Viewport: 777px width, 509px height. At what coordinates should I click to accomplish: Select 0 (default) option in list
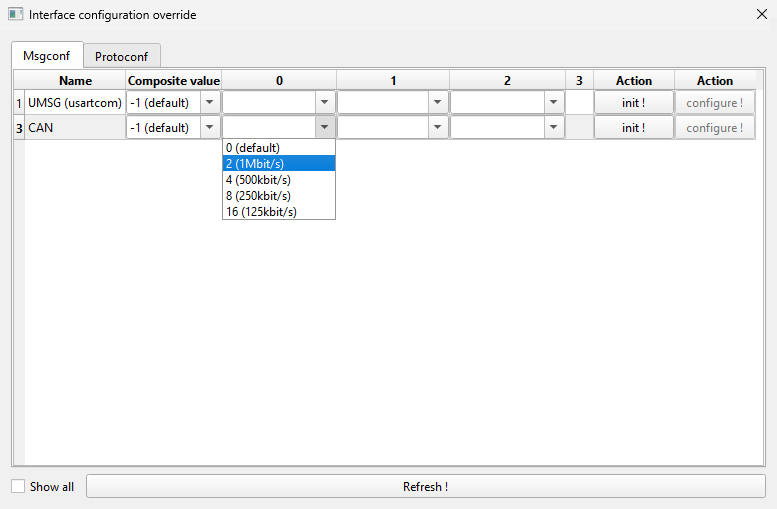(278, 148)
